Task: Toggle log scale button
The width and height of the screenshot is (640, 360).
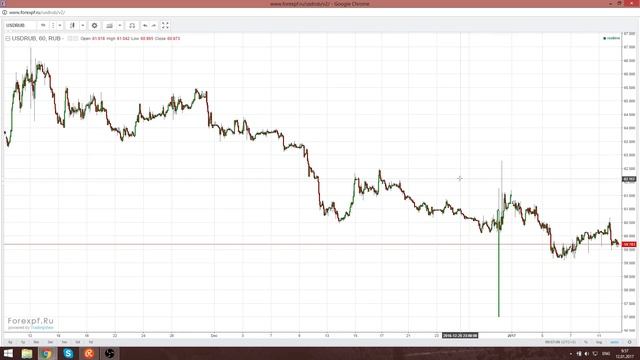Action: [x=599, y=342]
